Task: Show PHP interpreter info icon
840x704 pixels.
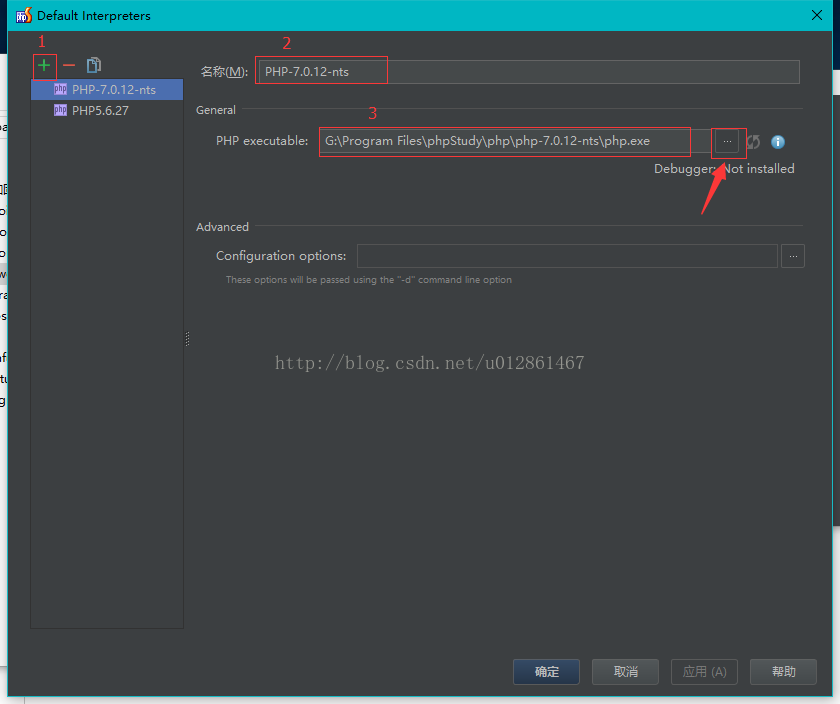Action: 778,142
